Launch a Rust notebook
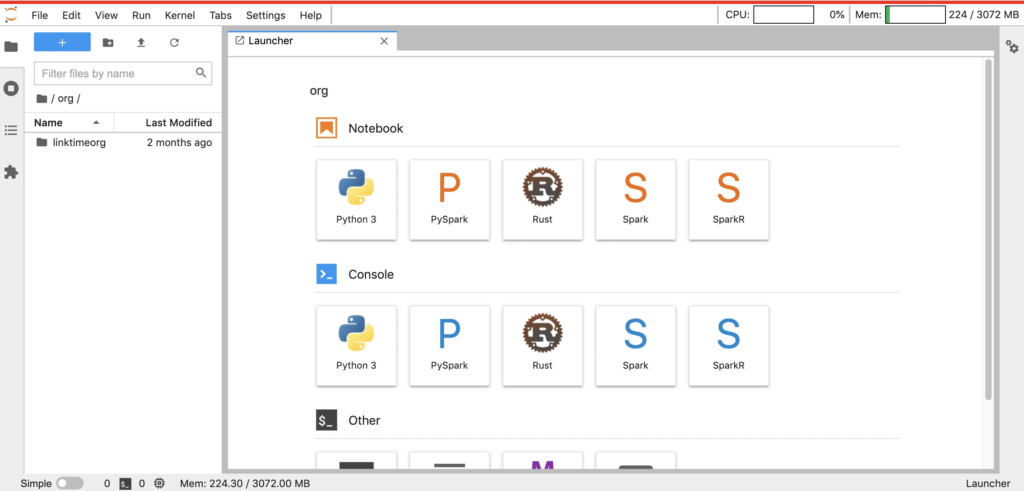The width and height of the screenshot is (1024, 491). point(543,199)
